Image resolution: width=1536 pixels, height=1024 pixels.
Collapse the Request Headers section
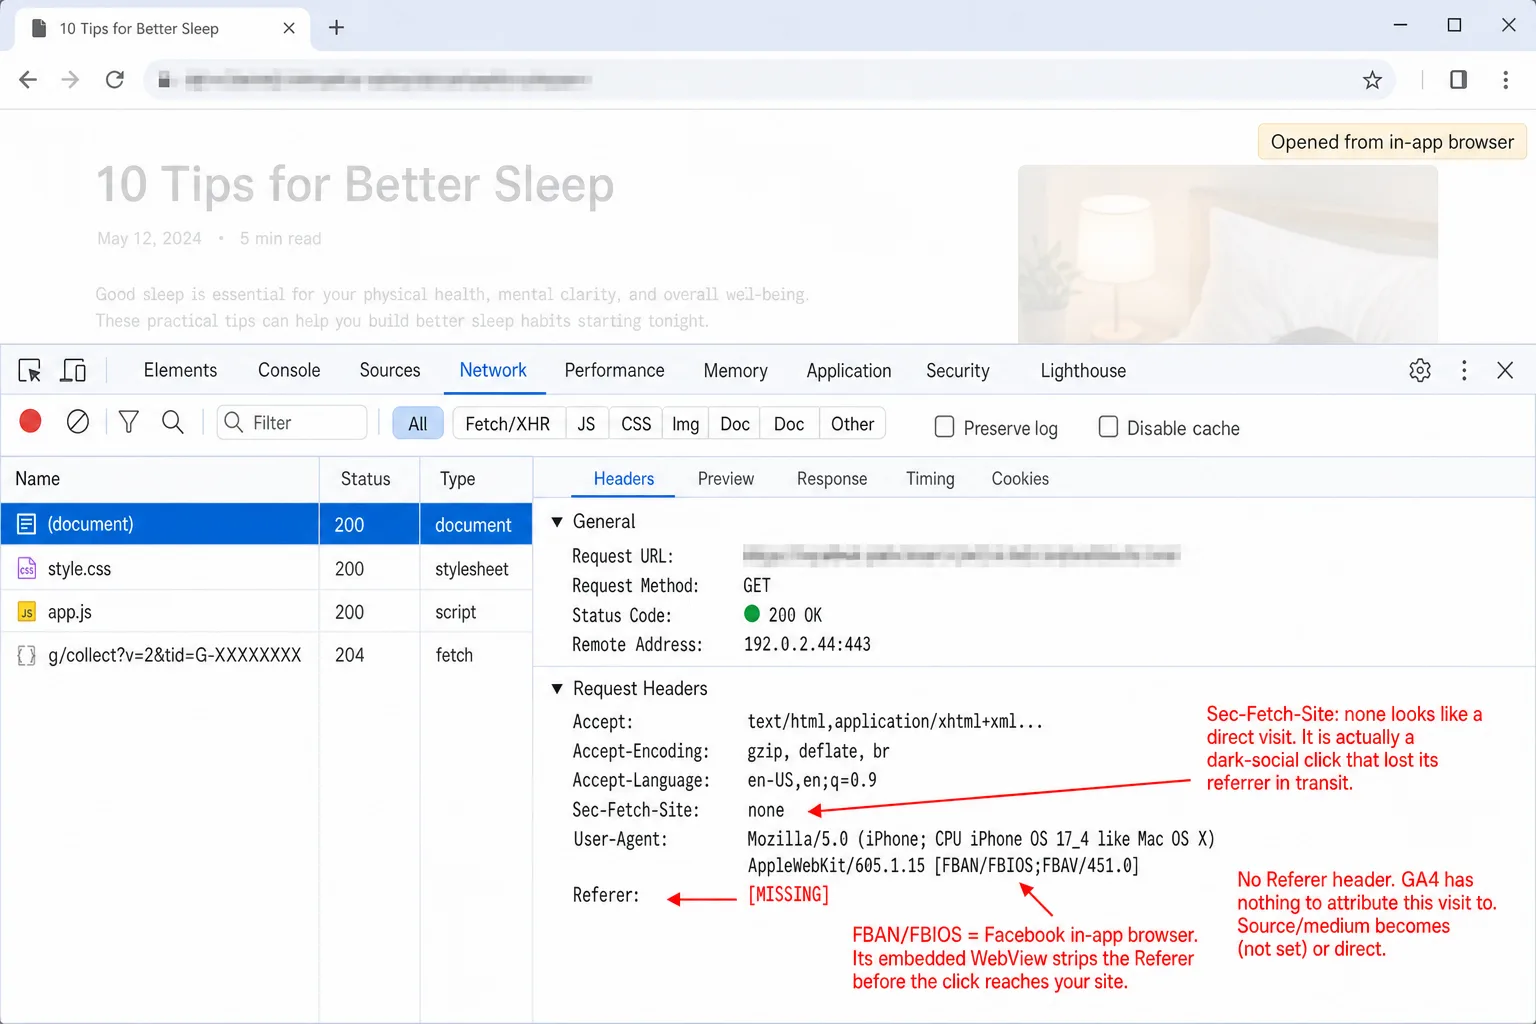(557, 689)
